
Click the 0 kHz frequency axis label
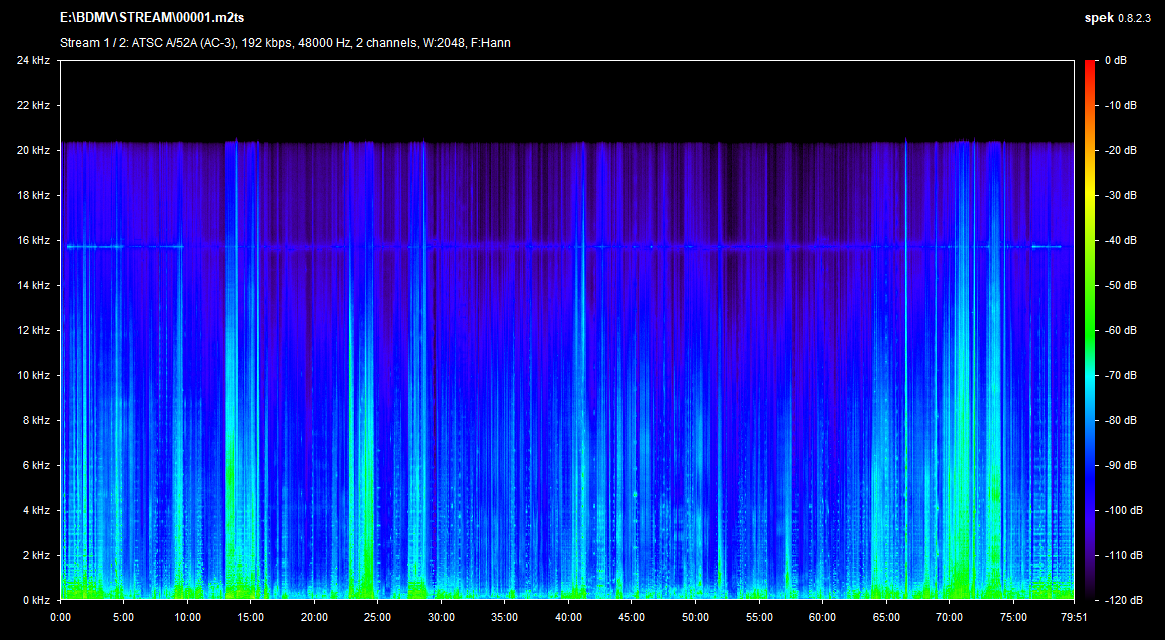[35, 600]
